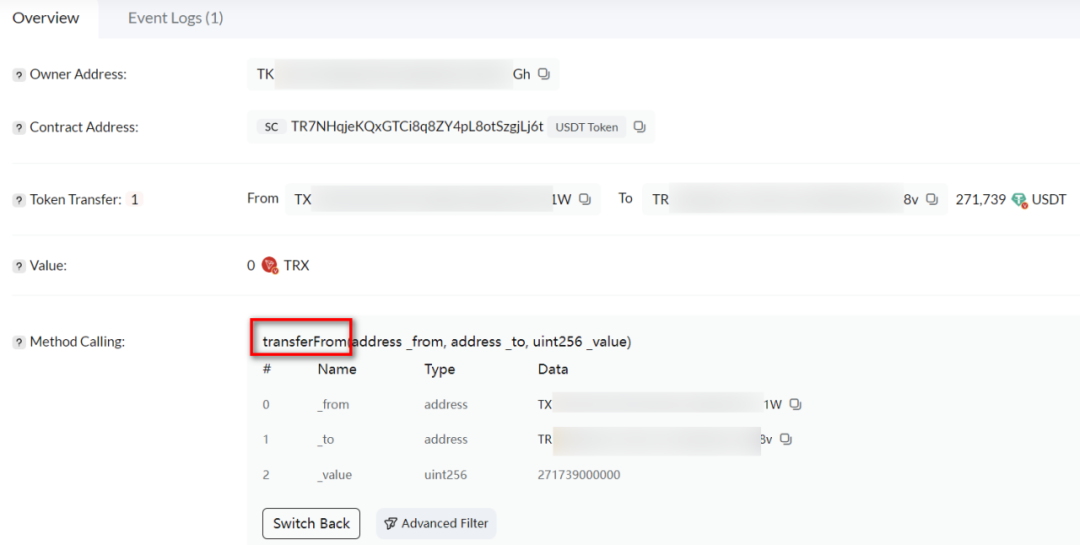This screenshot has width=1080, height=545.
Task: Click the Owner Address help icon
Action: (19, 75)
